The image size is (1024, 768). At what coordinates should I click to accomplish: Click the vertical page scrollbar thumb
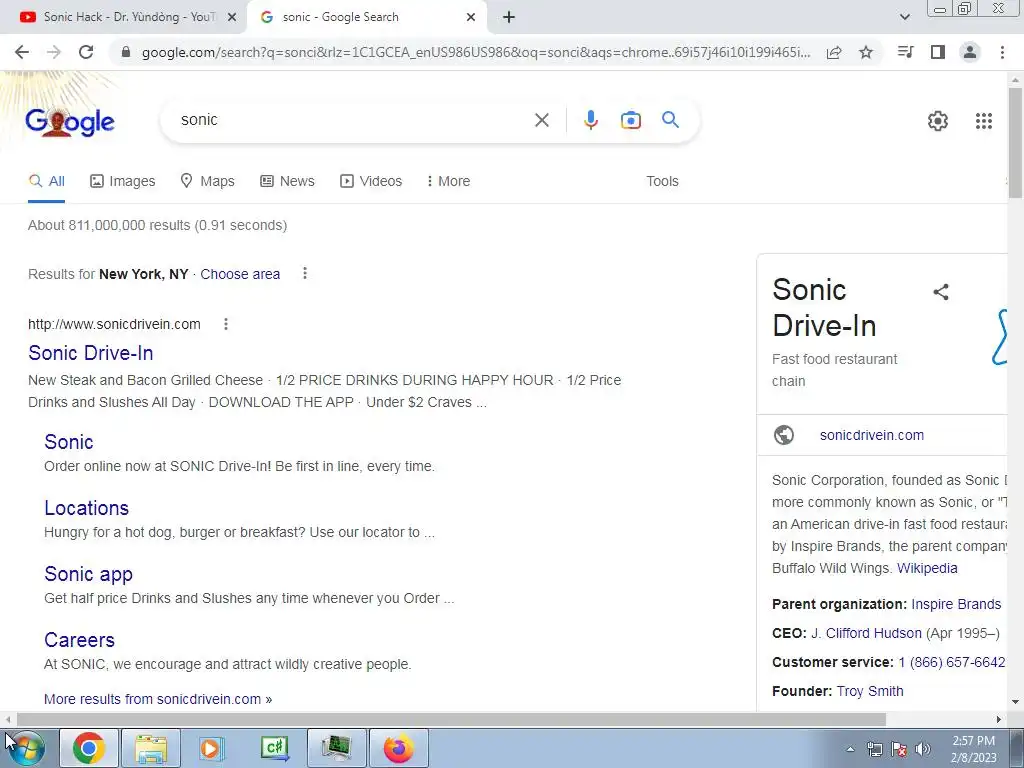pos(1015,142)
